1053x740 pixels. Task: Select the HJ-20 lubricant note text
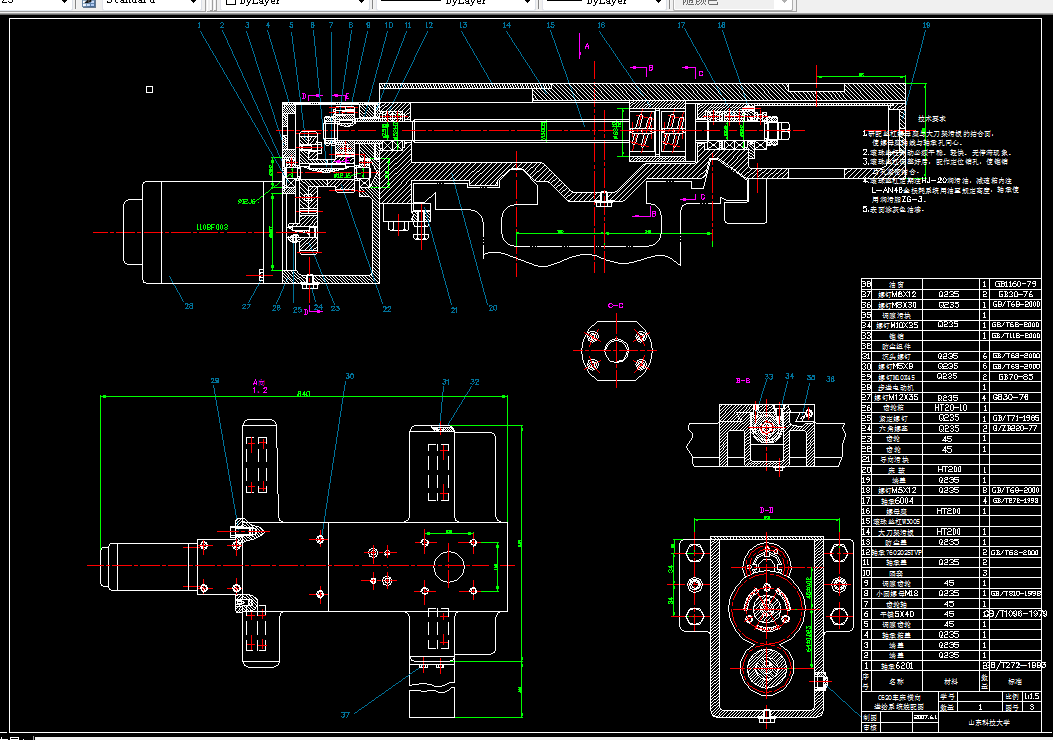pyautogui.click(x=933, y=181)
